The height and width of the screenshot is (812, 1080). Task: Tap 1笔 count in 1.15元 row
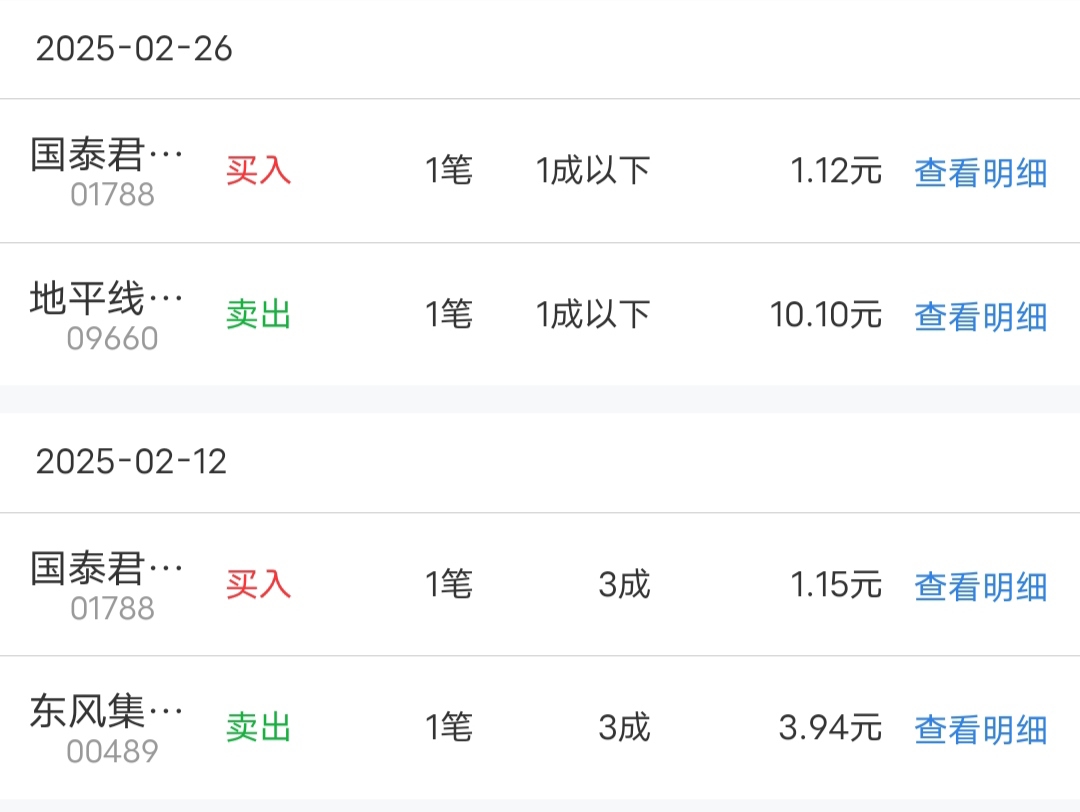[449, 585]
